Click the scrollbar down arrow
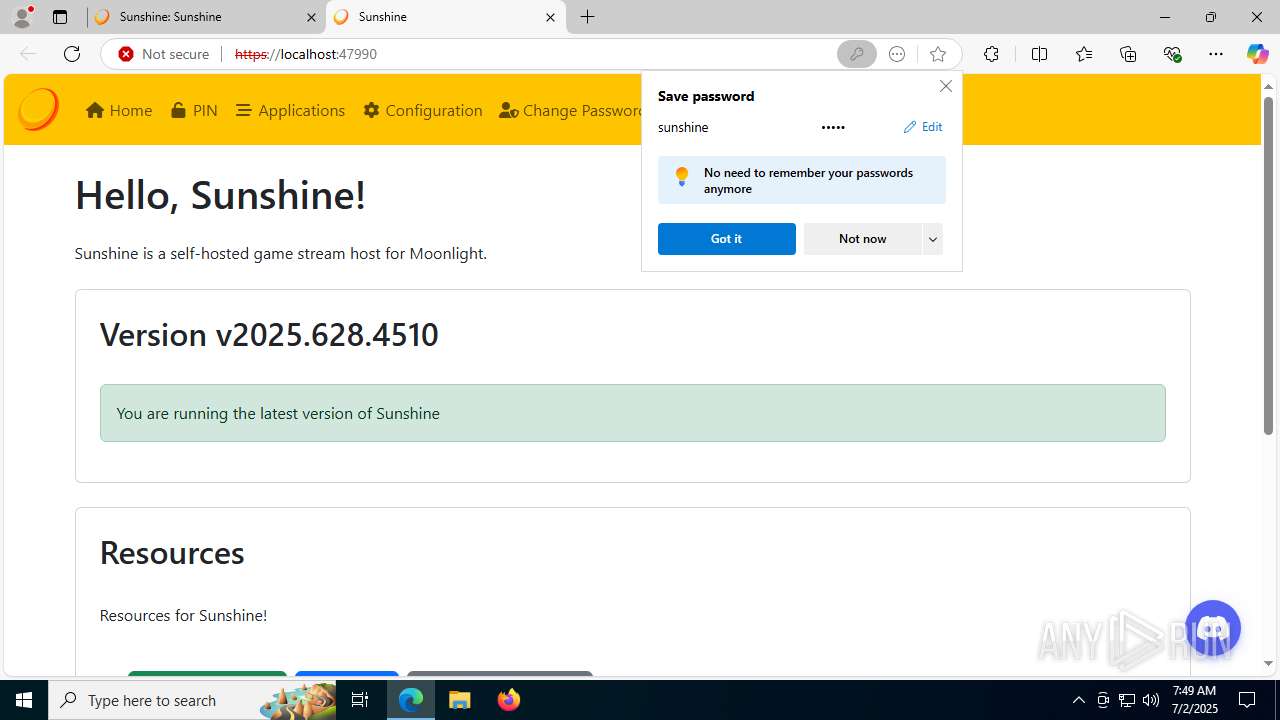The width and height of the screenshot is (1280, 720). (1268, 663)
